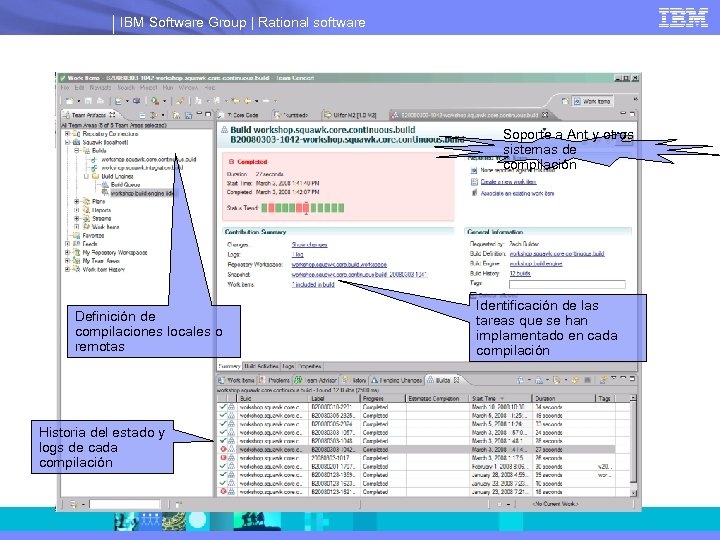Image resolution: width=720 pixels, height=540 pixels.
Task: Select the Favorites tree item
Action: point(93,236)
